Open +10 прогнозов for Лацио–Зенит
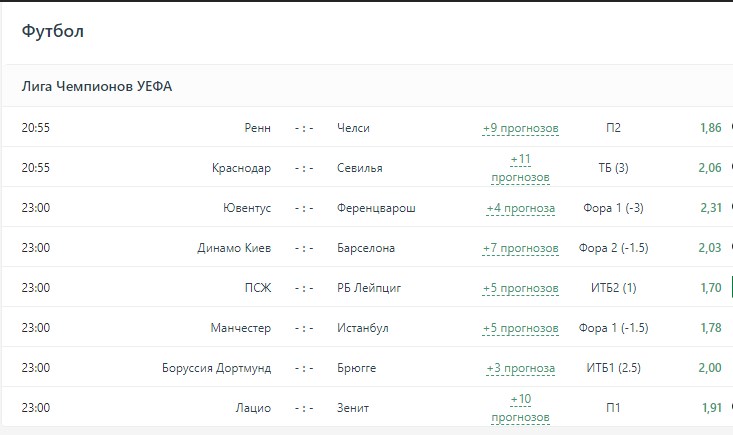Screen dimensions: 733x435 click(520, 408)
